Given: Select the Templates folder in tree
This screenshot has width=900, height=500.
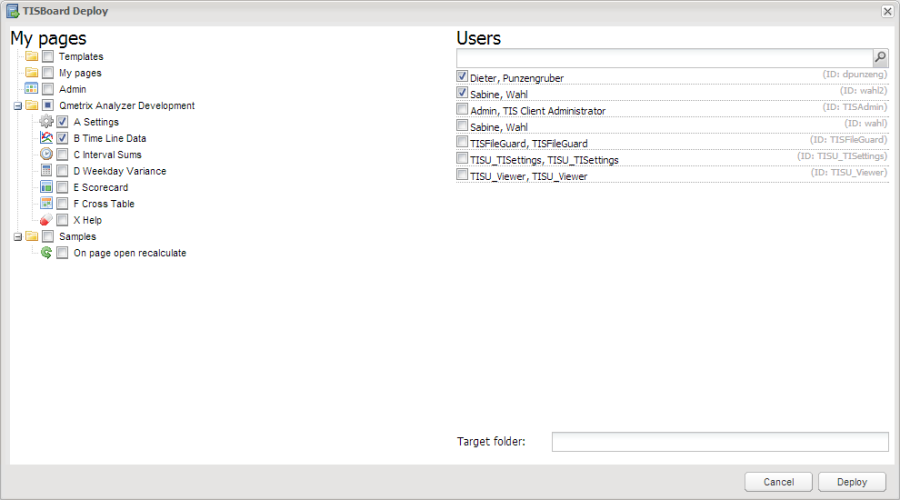Looking at the screenshot, I should point(81,56).
